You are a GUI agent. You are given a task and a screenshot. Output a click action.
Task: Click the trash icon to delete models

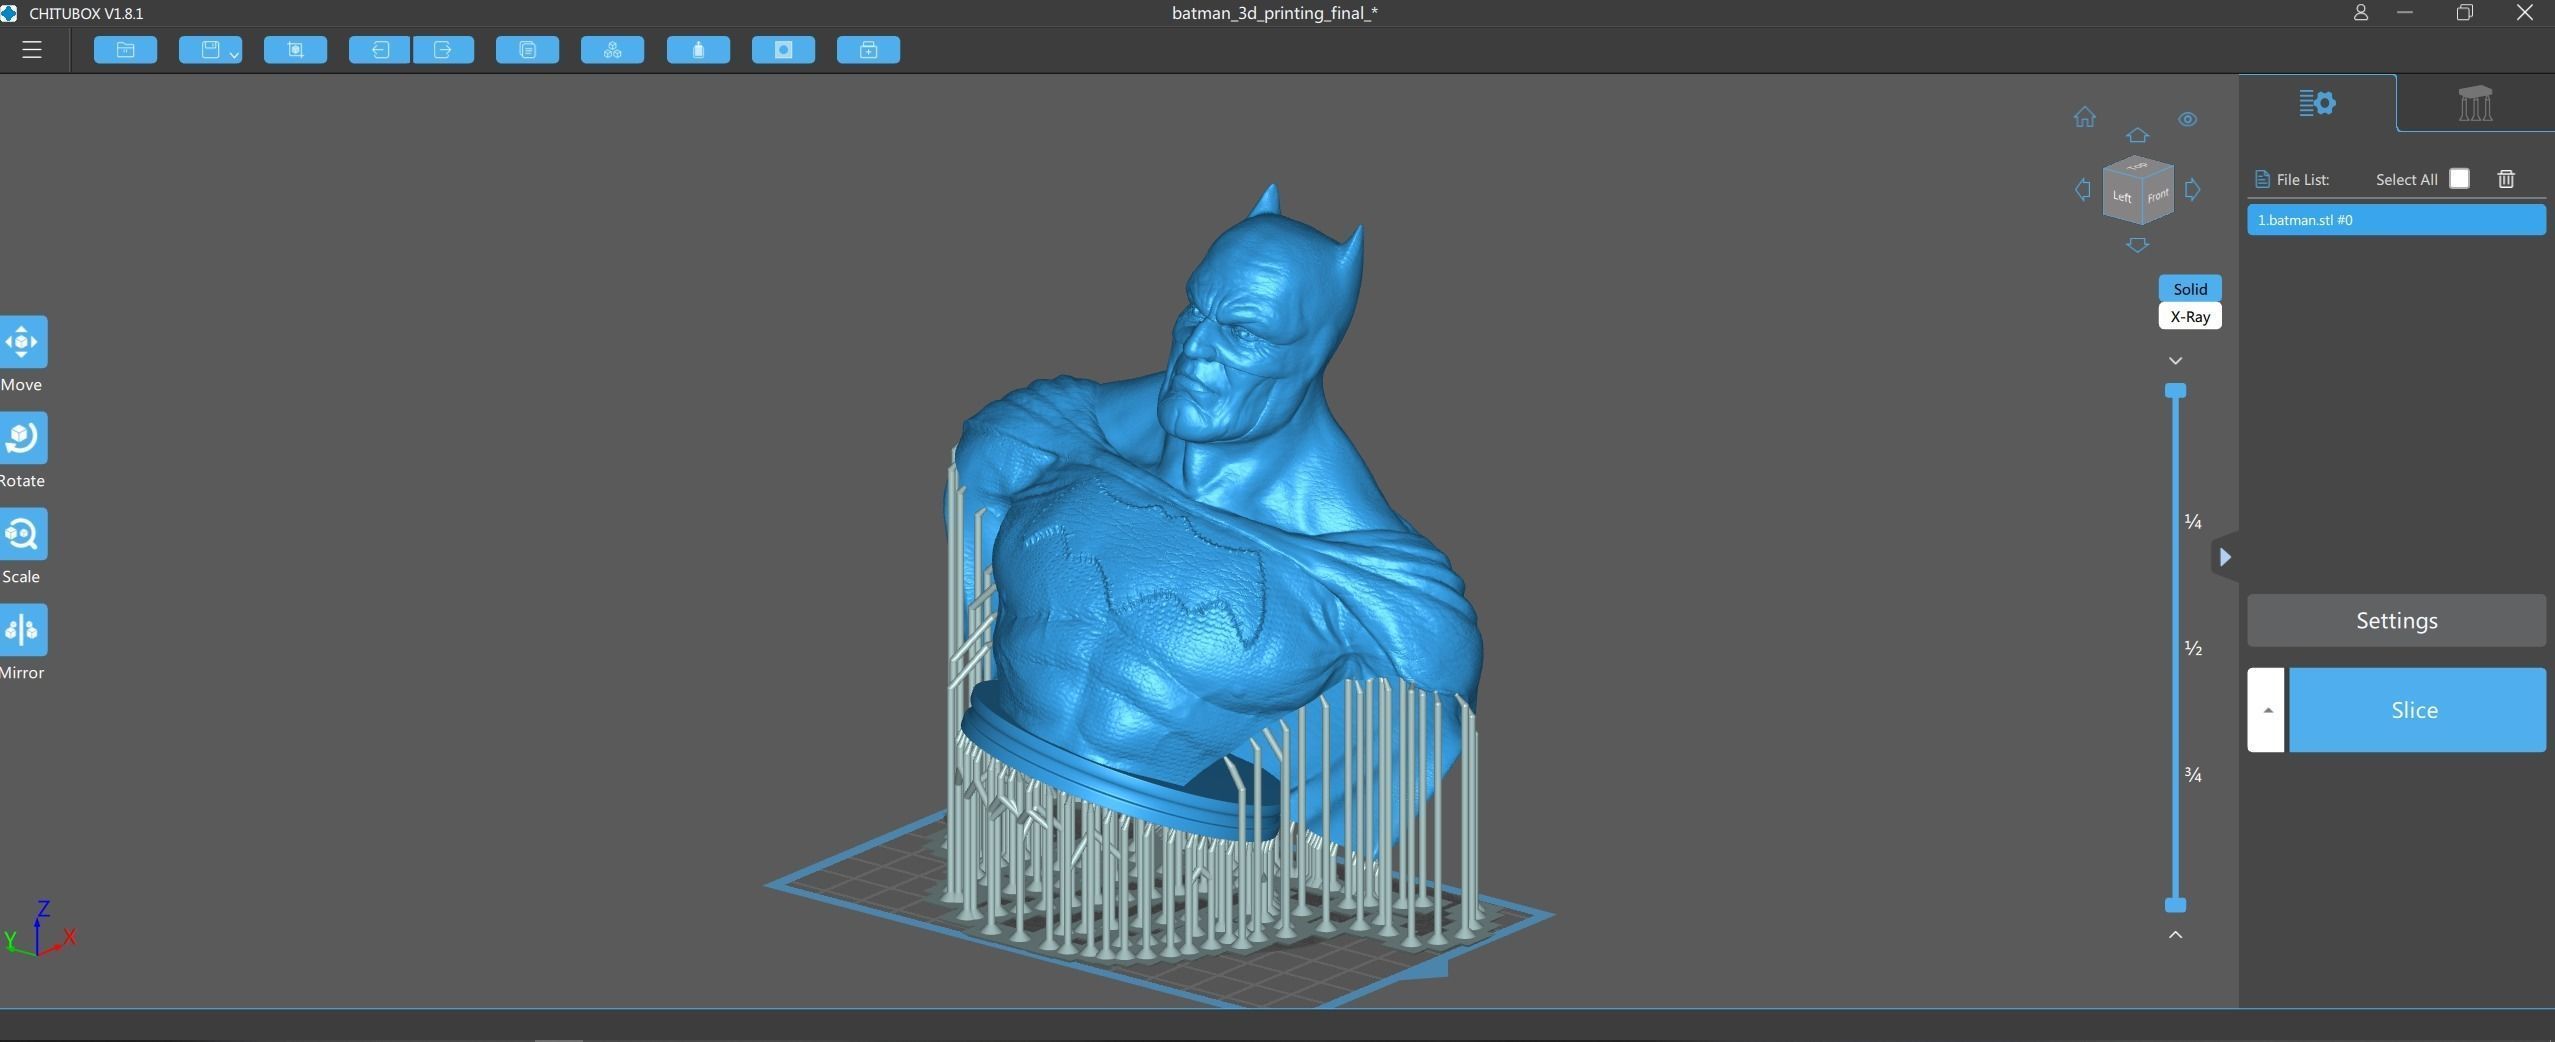[x=2506, y=179]
